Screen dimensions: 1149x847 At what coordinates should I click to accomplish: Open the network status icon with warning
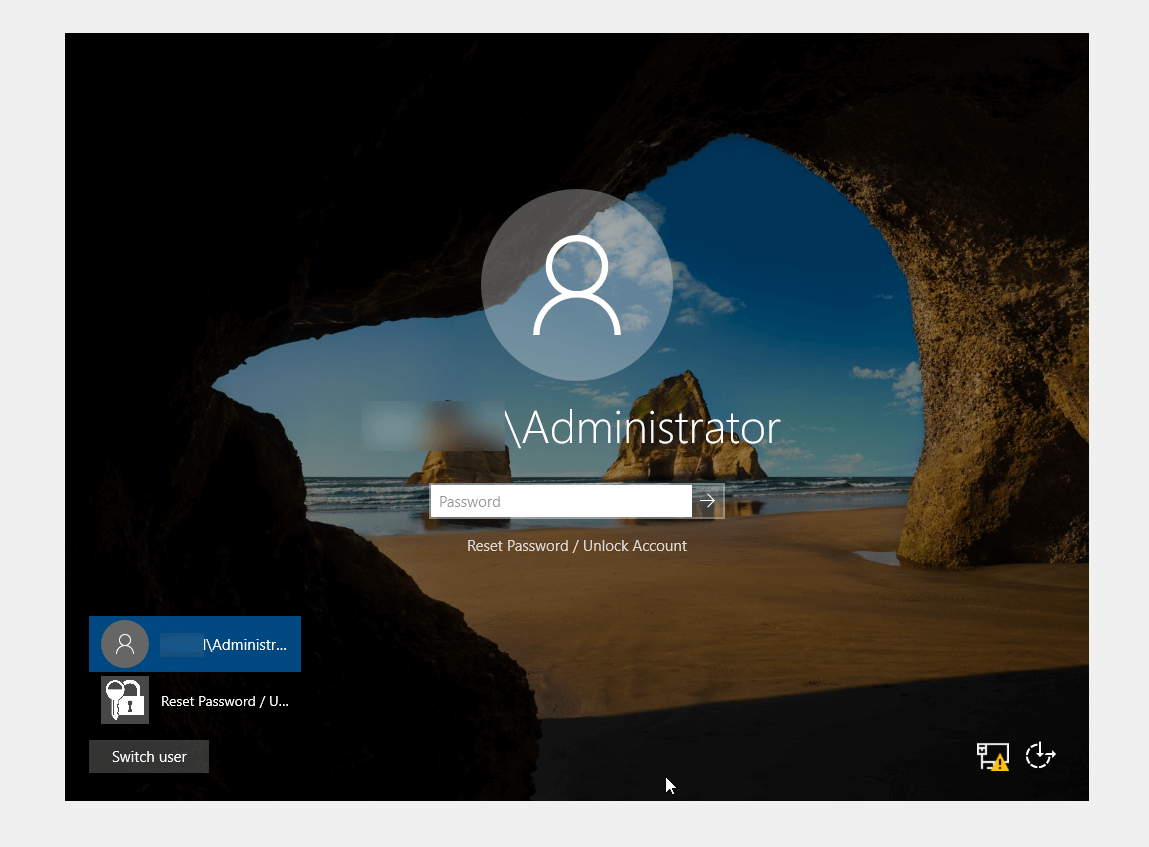coord(993,756)
